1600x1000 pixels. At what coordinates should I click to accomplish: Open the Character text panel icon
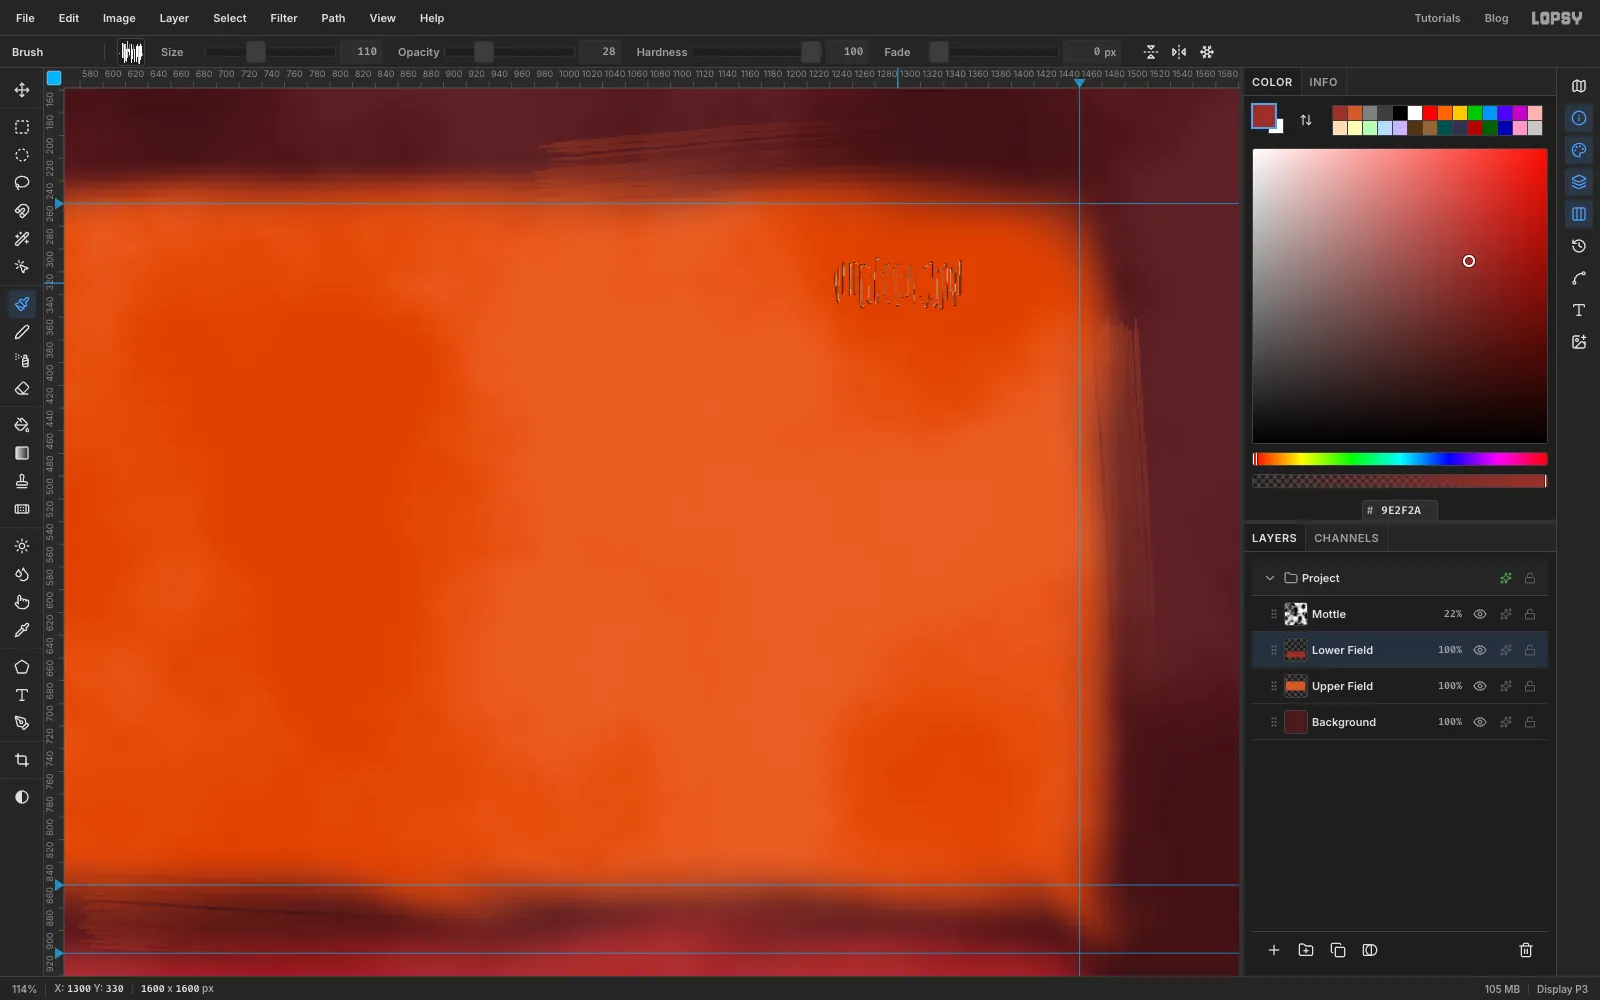click(1579, 310)
